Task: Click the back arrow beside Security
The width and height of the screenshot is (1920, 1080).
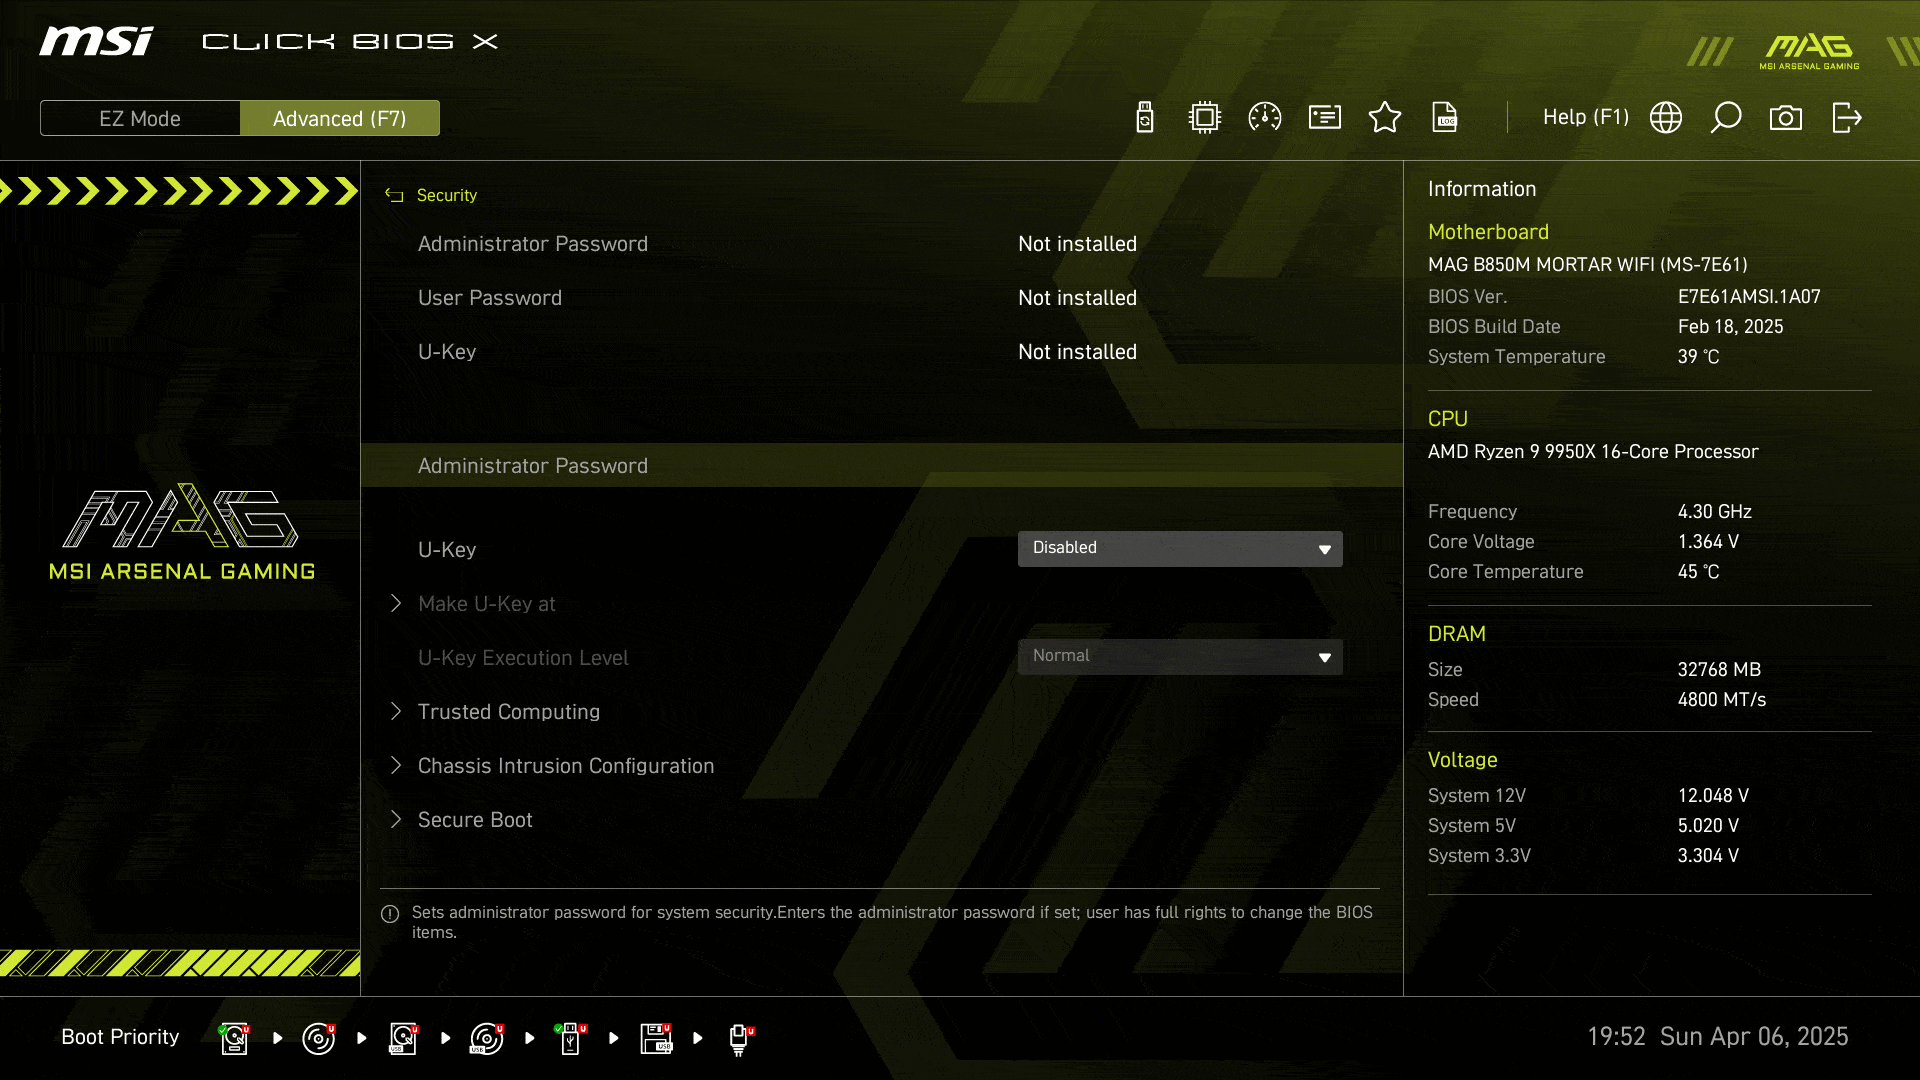Action: coord(394,195)
